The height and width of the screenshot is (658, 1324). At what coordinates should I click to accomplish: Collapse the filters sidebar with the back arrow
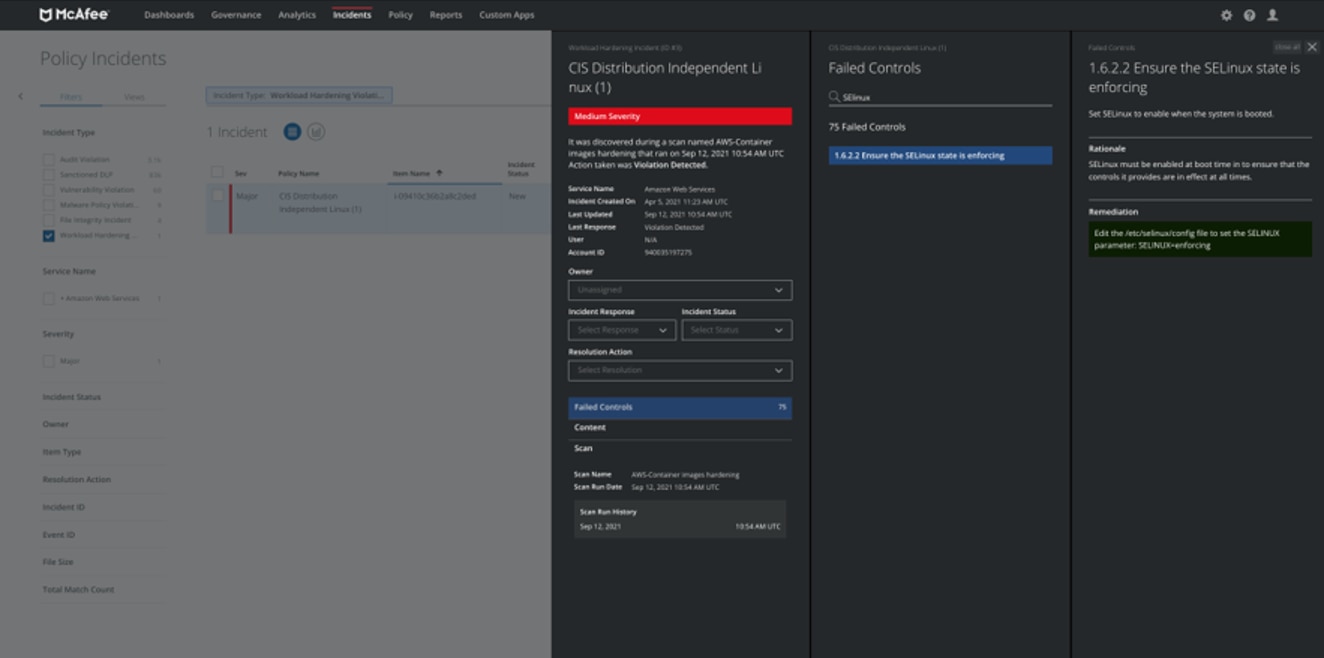coord(21,97)
